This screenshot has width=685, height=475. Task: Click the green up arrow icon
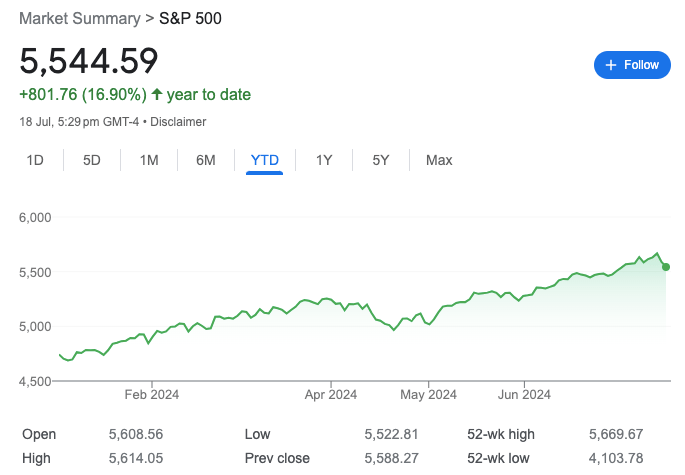click(157, 95)
